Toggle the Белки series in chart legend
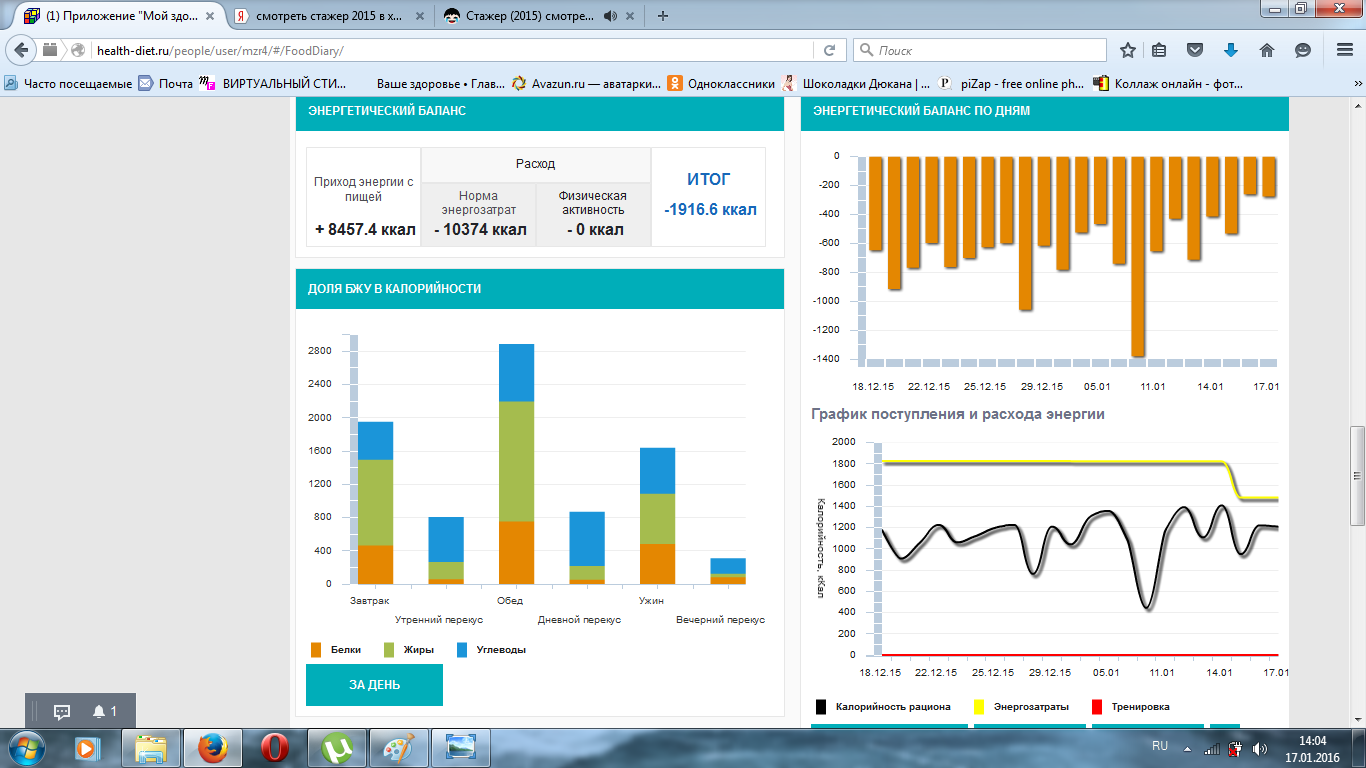Image resolution: width=1366 pixels, height=768 pixels. (x=318, y=650)
